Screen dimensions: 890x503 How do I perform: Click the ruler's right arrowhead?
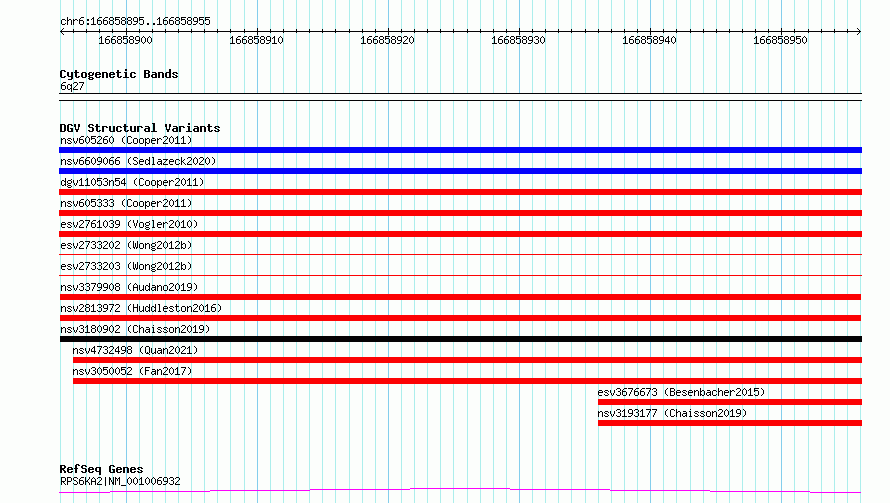(859, 31)
